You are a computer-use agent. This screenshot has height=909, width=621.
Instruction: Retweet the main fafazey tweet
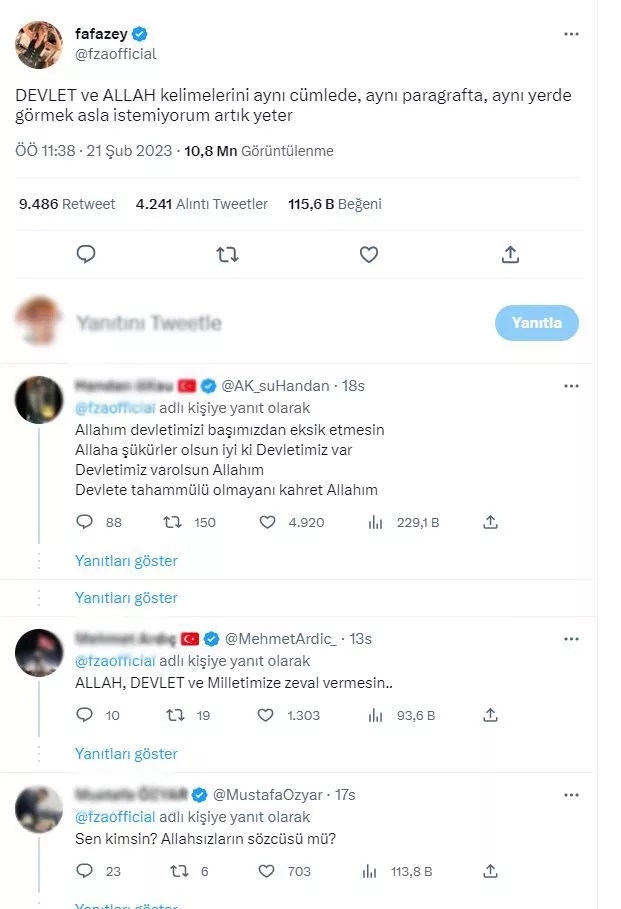[x=227, y=254]
